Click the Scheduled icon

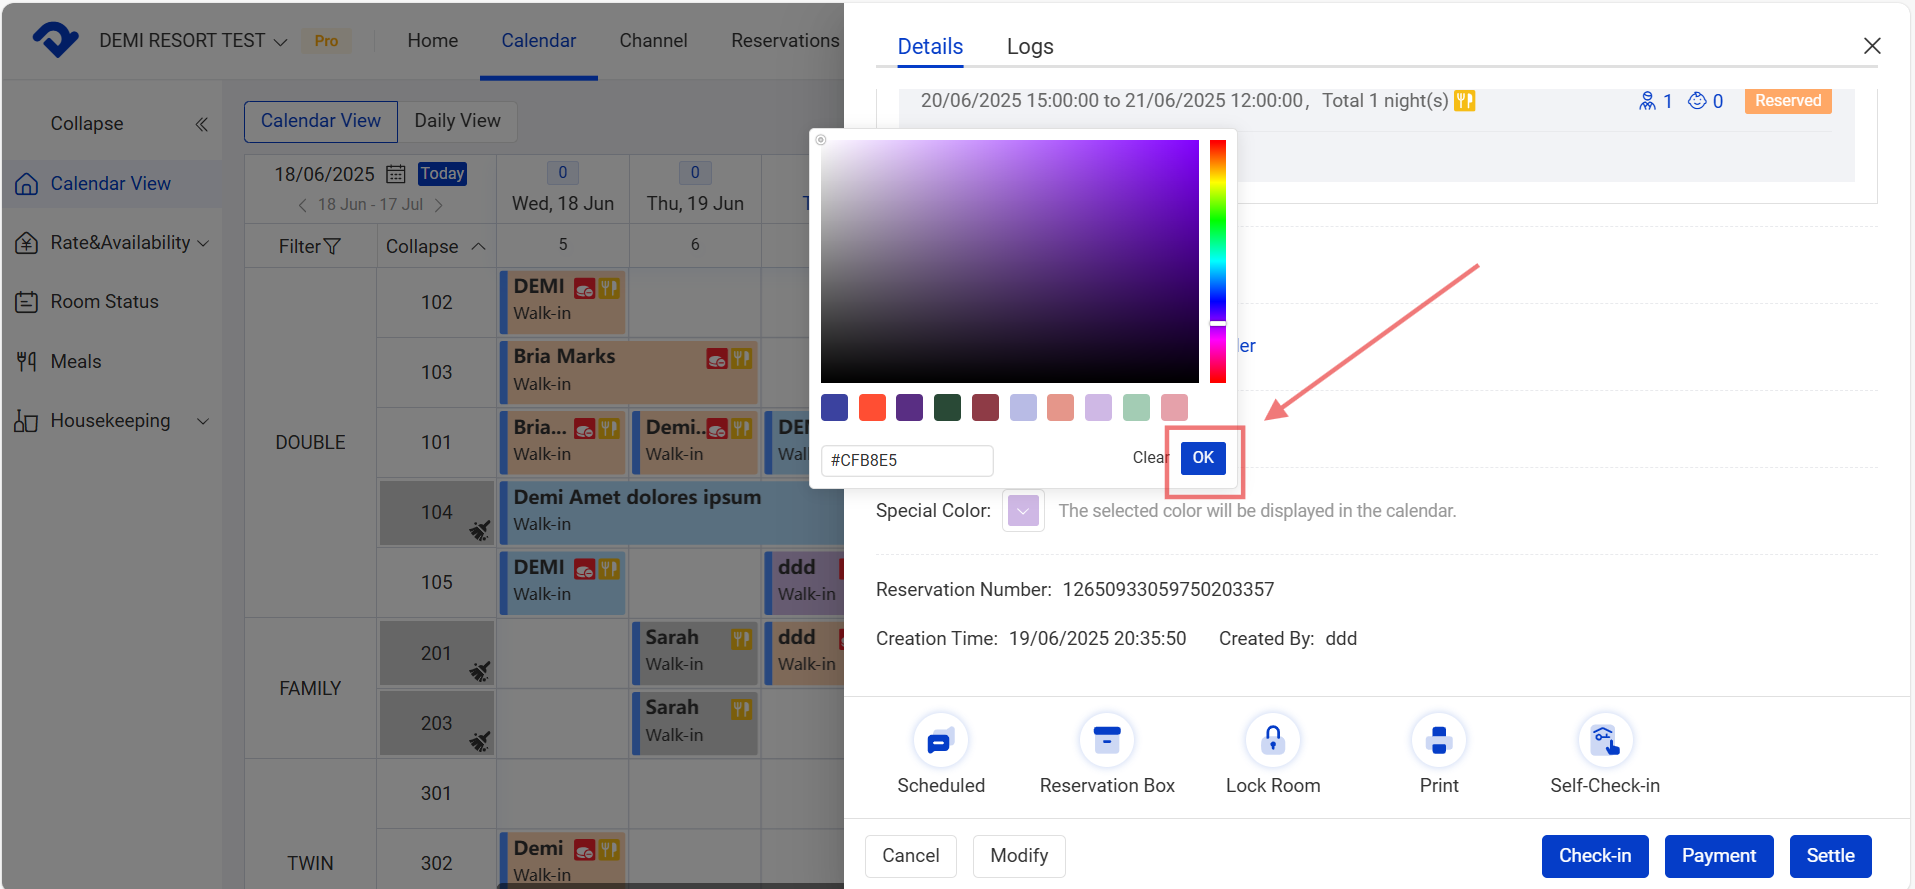coord(940,741)
